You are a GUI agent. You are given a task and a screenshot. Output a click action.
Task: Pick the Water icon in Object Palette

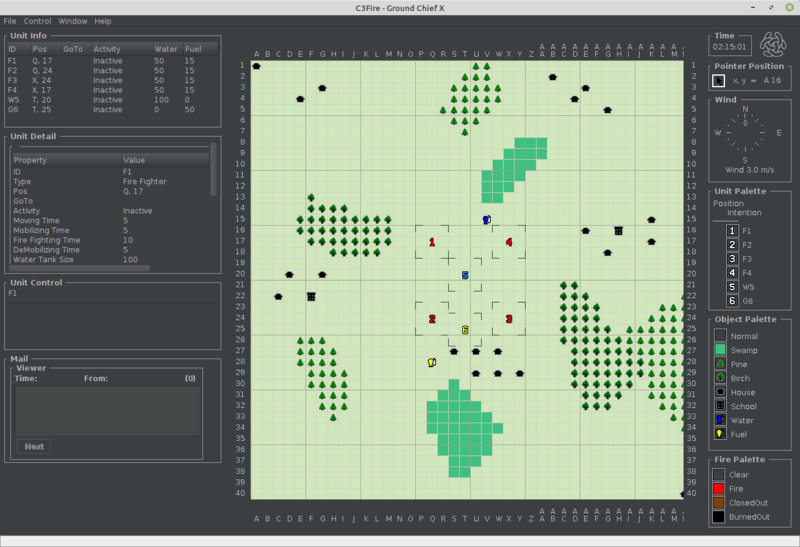[x=720, y=420]
